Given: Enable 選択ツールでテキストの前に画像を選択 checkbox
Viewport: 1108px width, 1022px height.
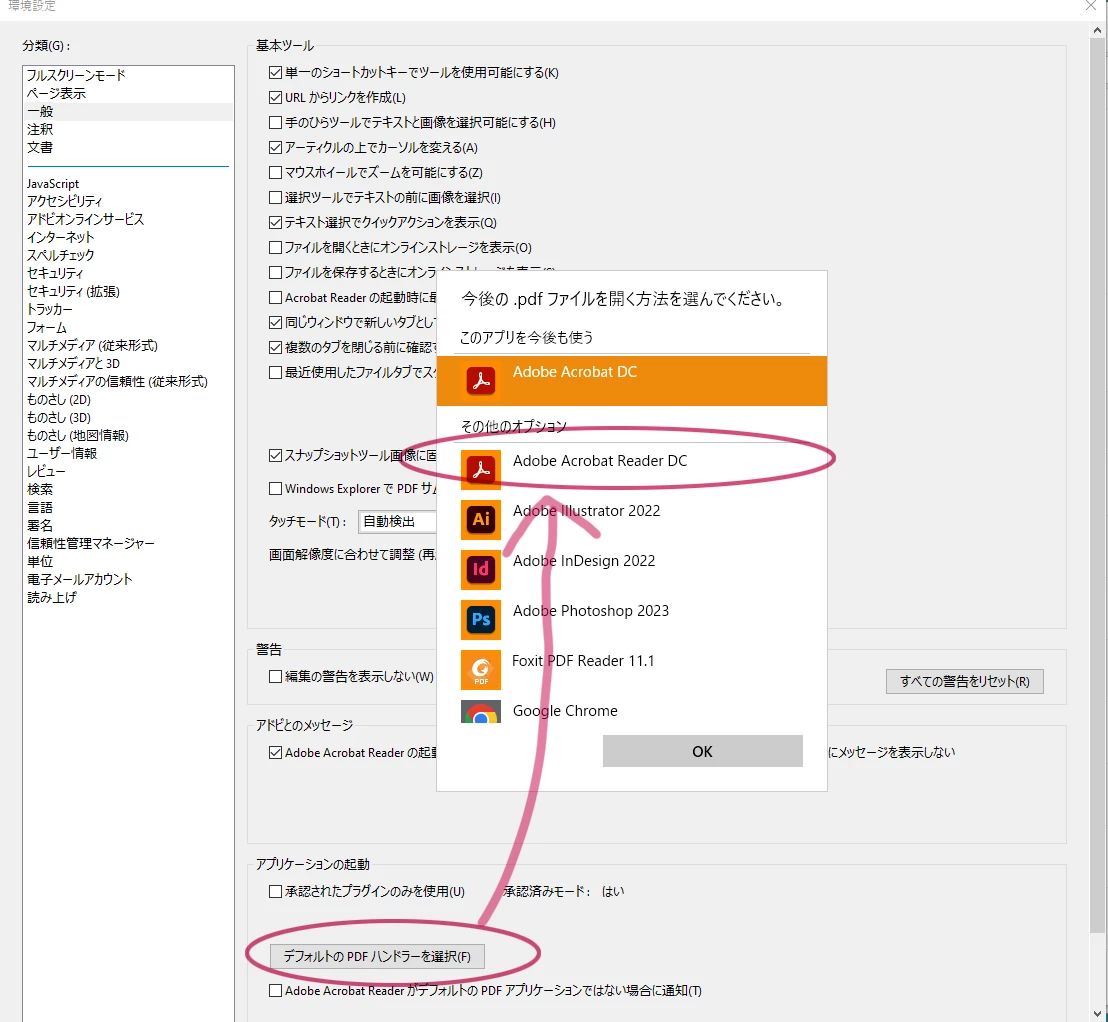Looking at the screenshot, I should pyautogui.click(x=276, y=197).
